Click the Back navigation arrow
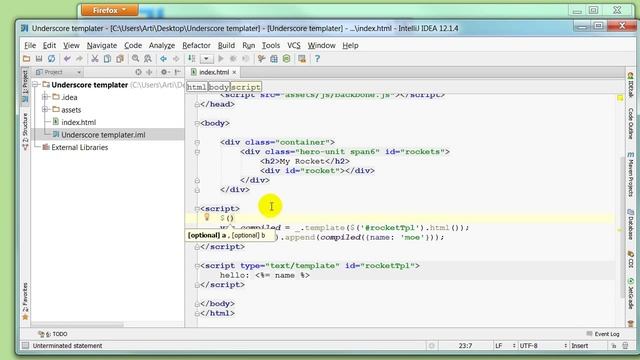Image resolution: width=640 pixels, height=360 pixels. tap(163, 59)
